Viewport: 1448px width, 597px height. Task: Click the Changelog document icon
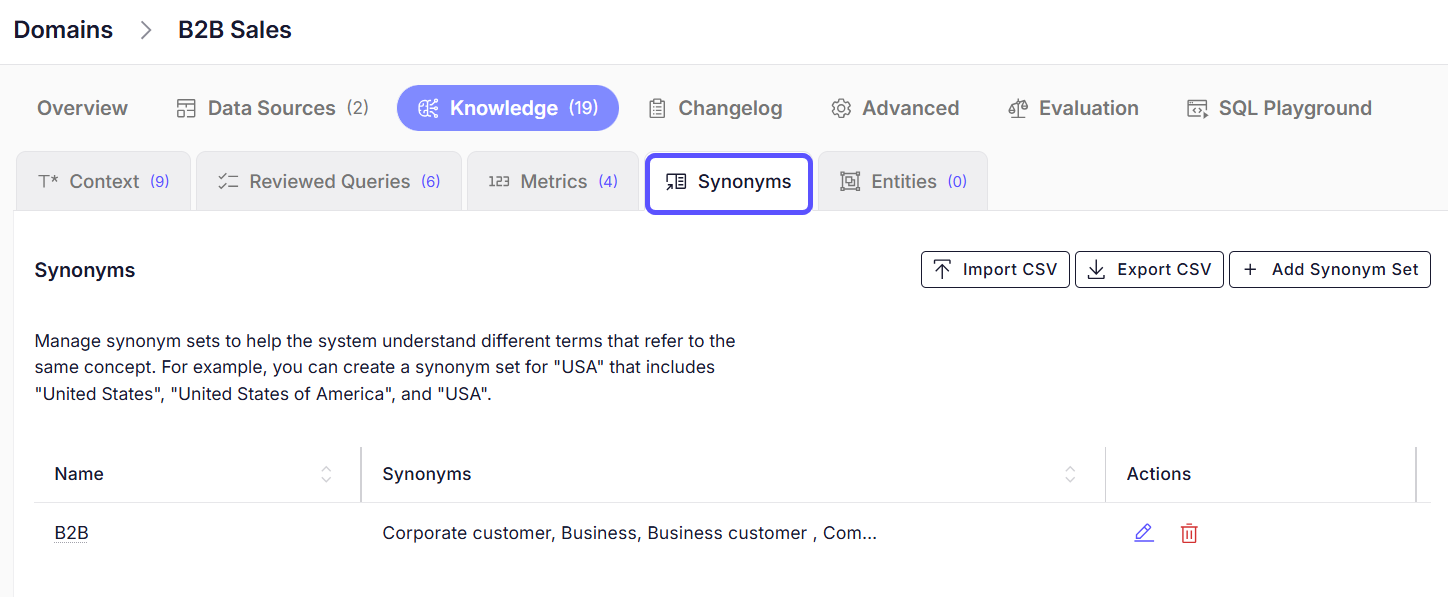click(657, 107)
